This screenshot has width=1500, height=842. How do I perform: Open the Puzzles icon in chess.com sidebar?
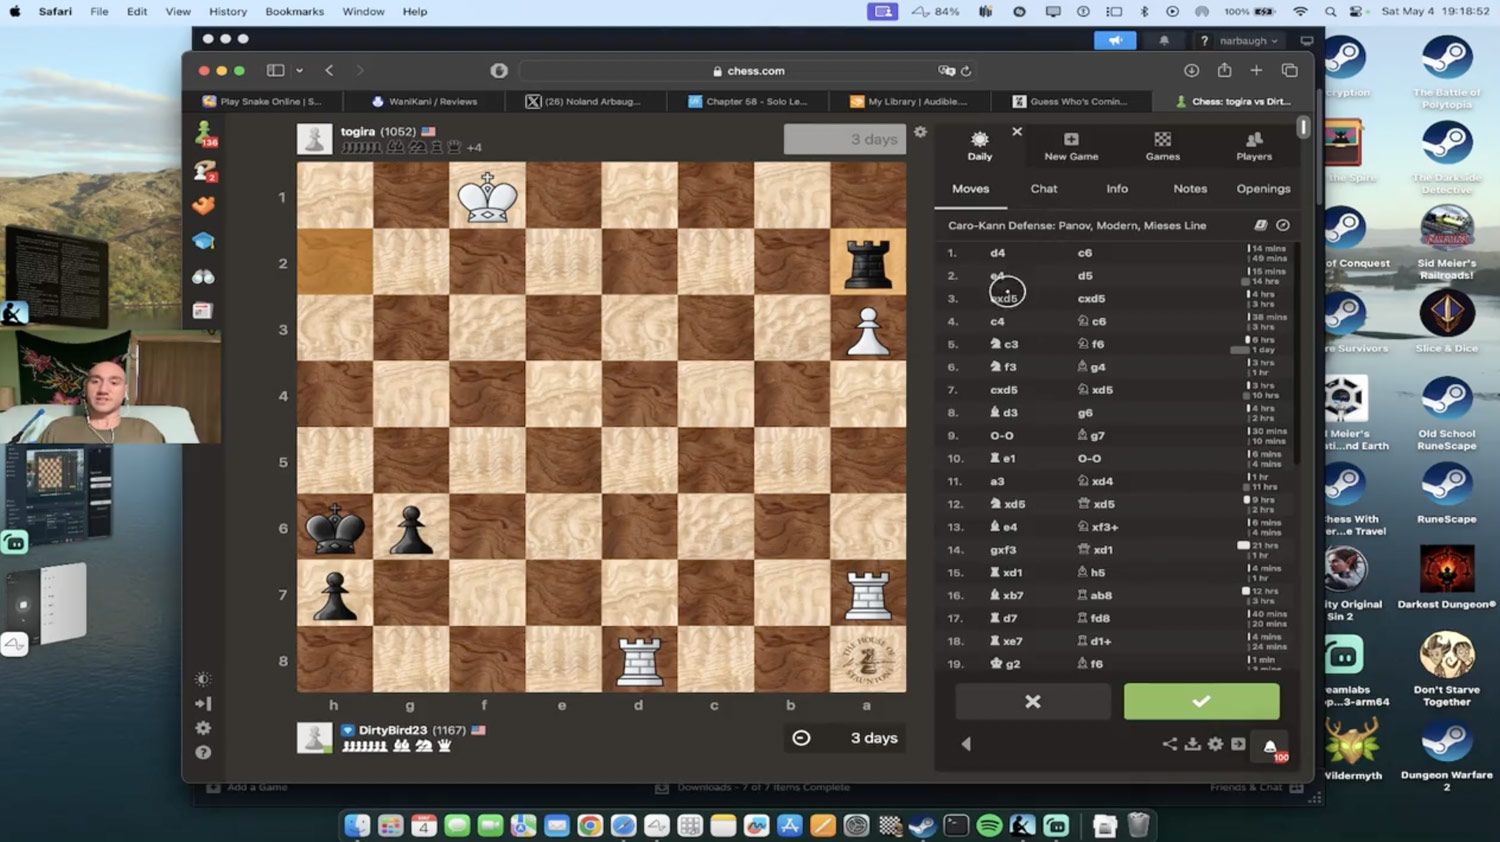[x=203, y=206]
